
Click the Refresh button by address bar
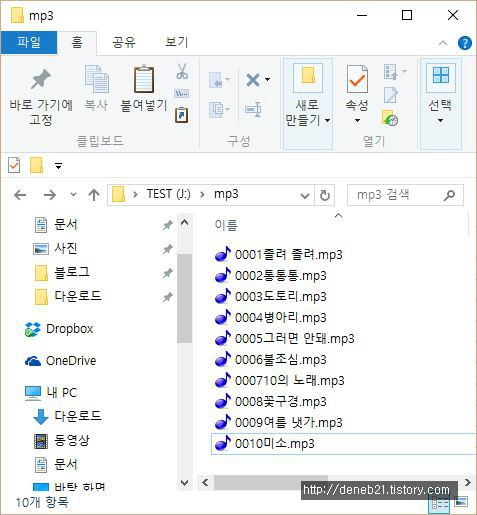tap(325, 195)
